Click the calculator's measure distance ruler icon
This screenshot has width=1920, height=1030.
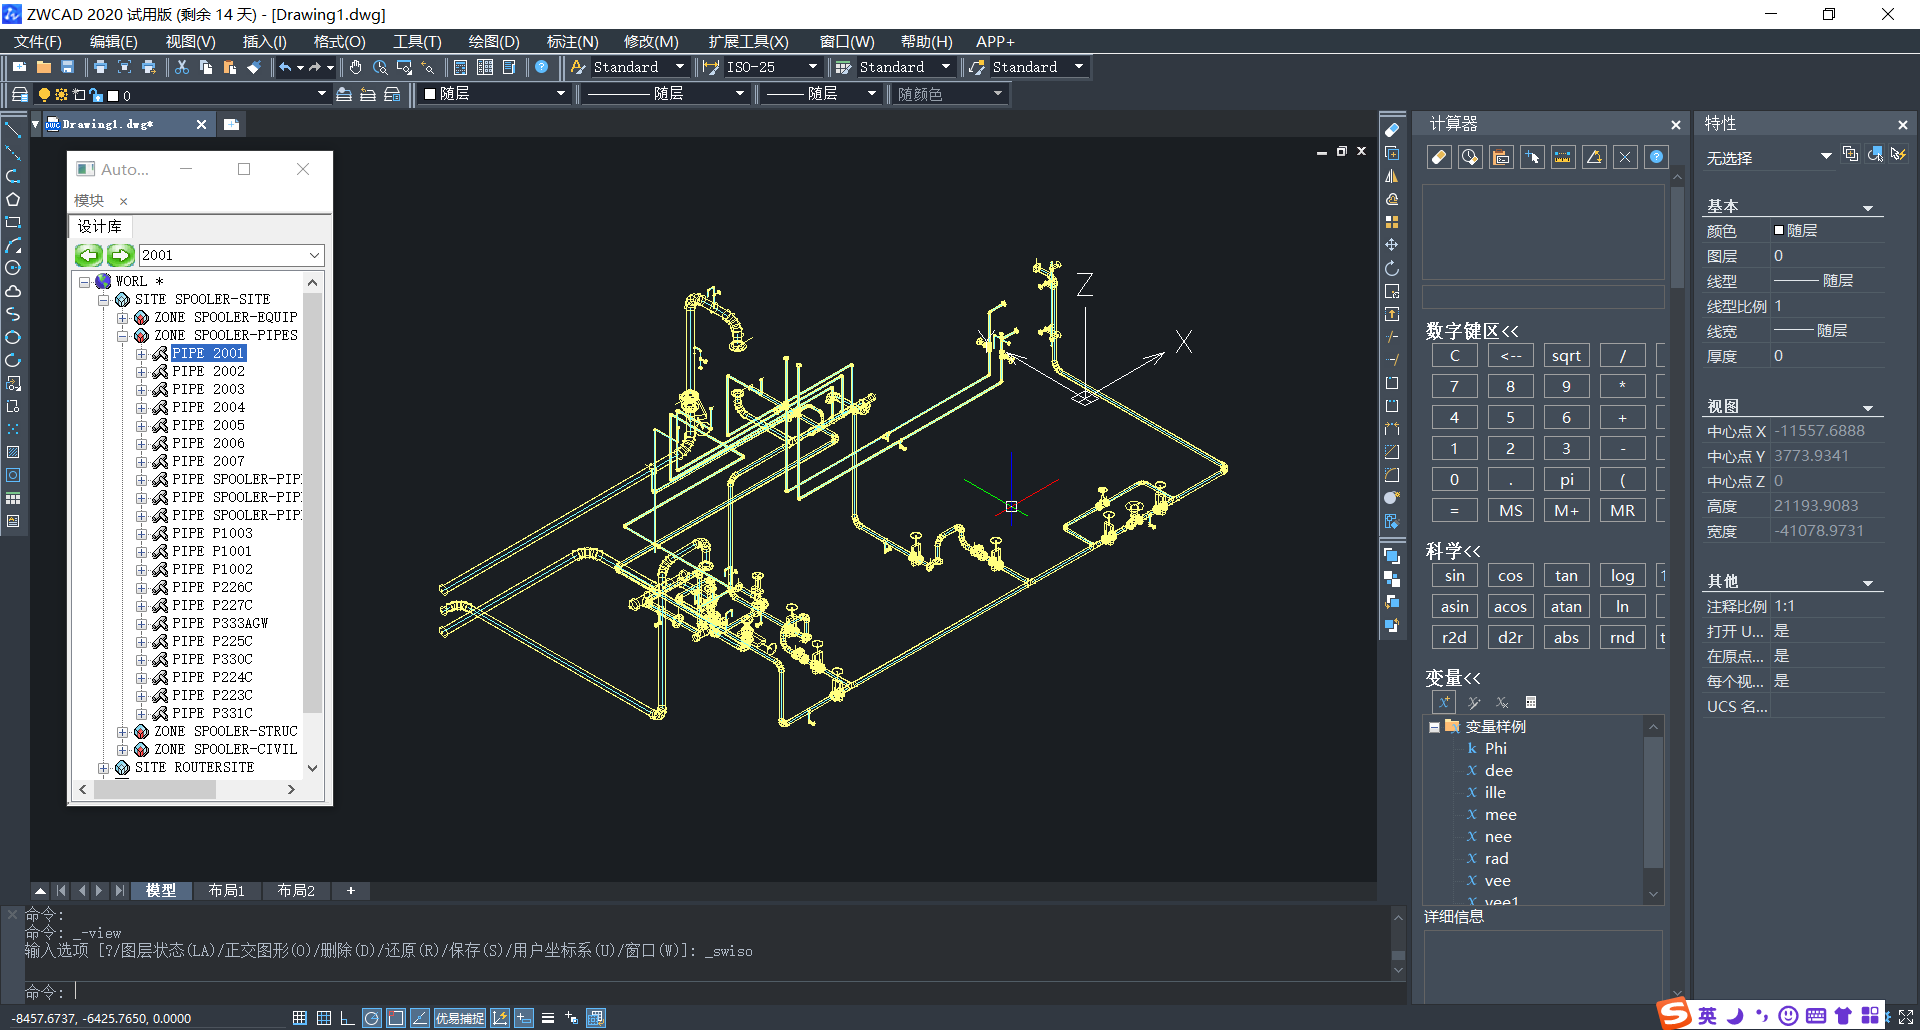point(1563,157)
